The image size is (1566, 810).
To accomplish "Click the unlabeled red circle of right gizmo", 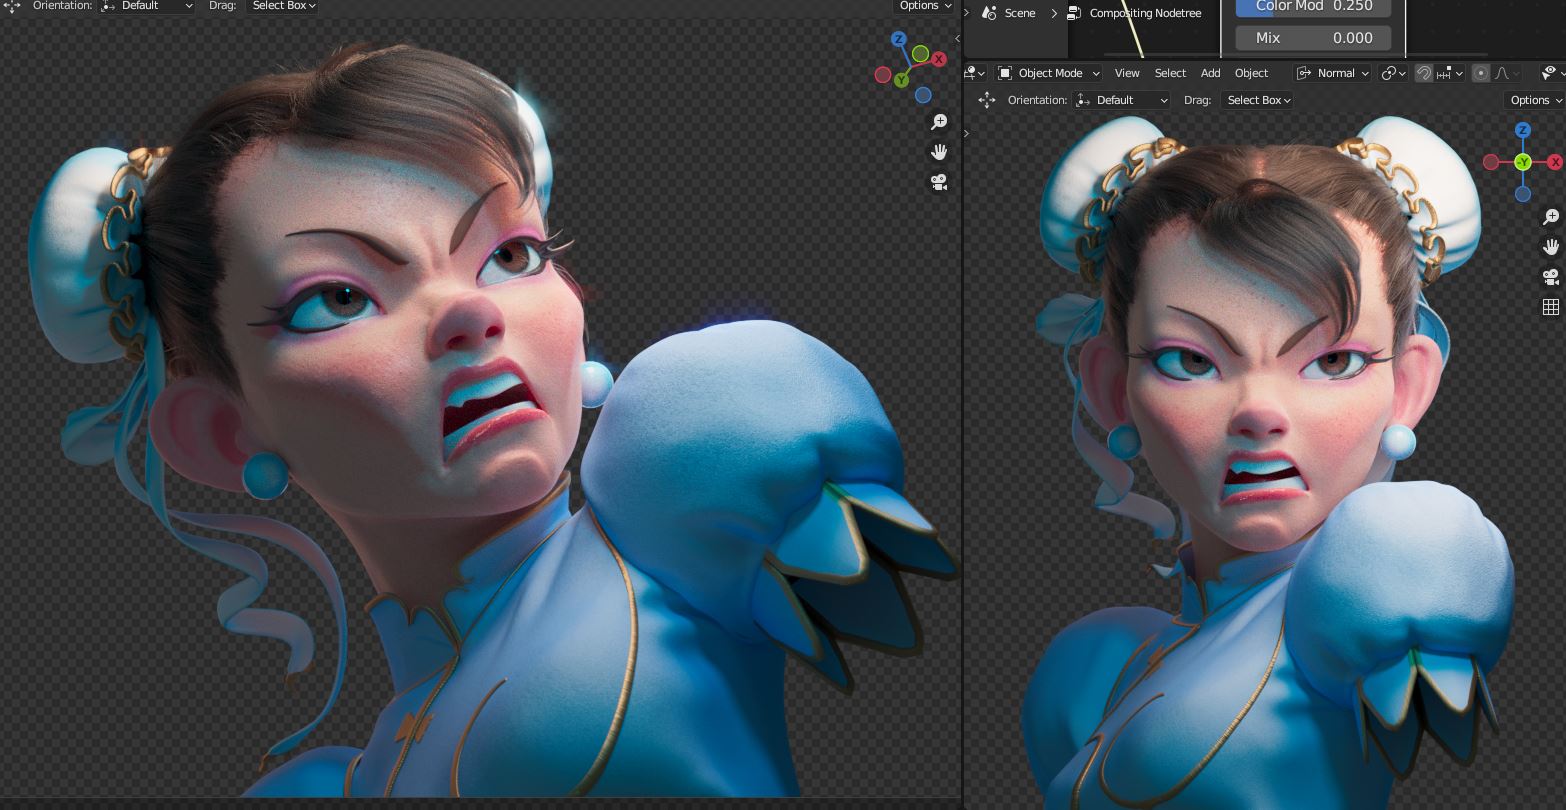I will tap(1491, 162).
